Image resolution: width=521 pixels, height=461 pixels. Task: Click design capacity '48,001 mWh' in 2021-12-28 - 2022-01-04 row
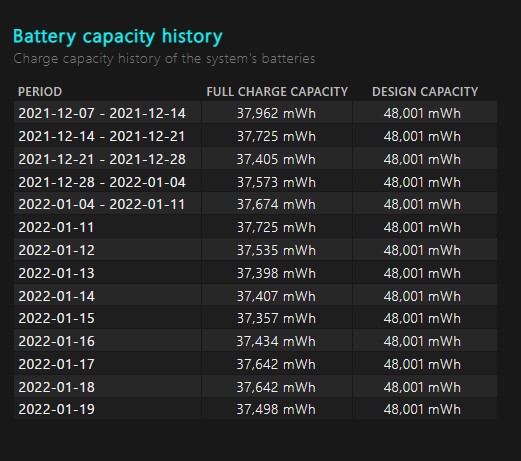point(422,182)
